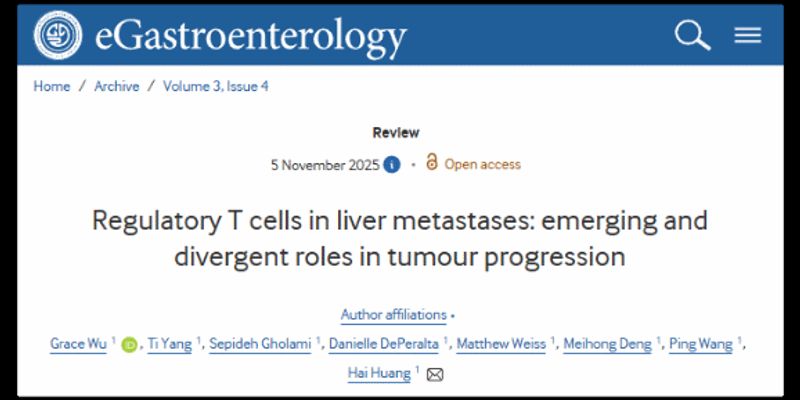Click the blue info icon beside date
The width and height of the screenshot is (800, 400).
pos(393,164)
